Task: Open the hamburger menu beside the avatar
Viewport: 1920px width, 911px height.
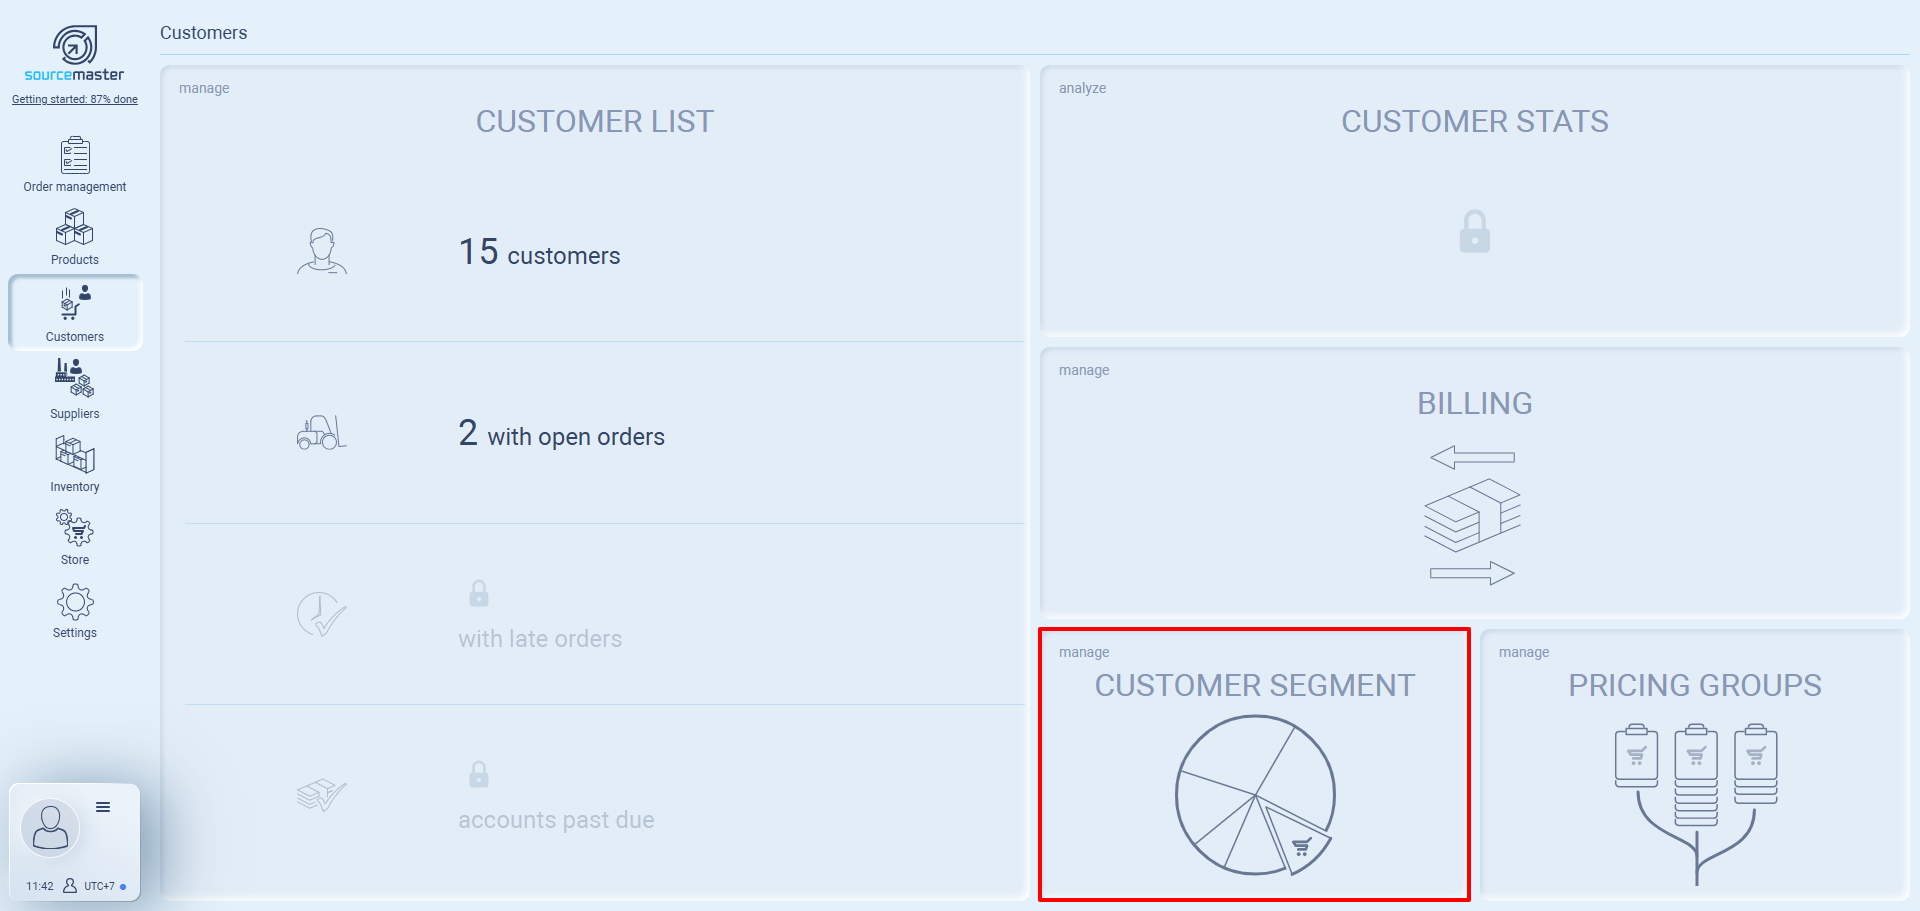Action: point(103,807)
